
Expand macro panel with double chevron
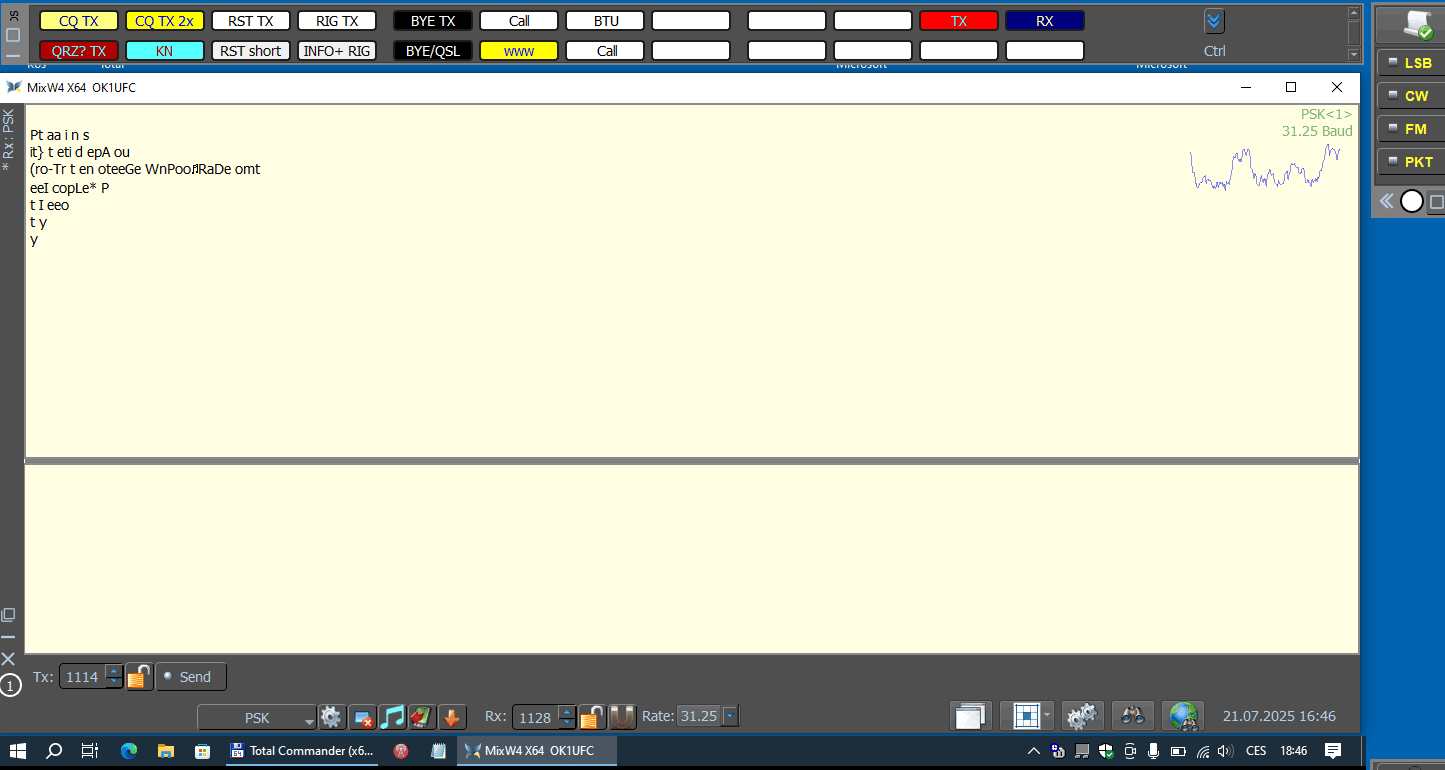click(x=1213, y=21)
